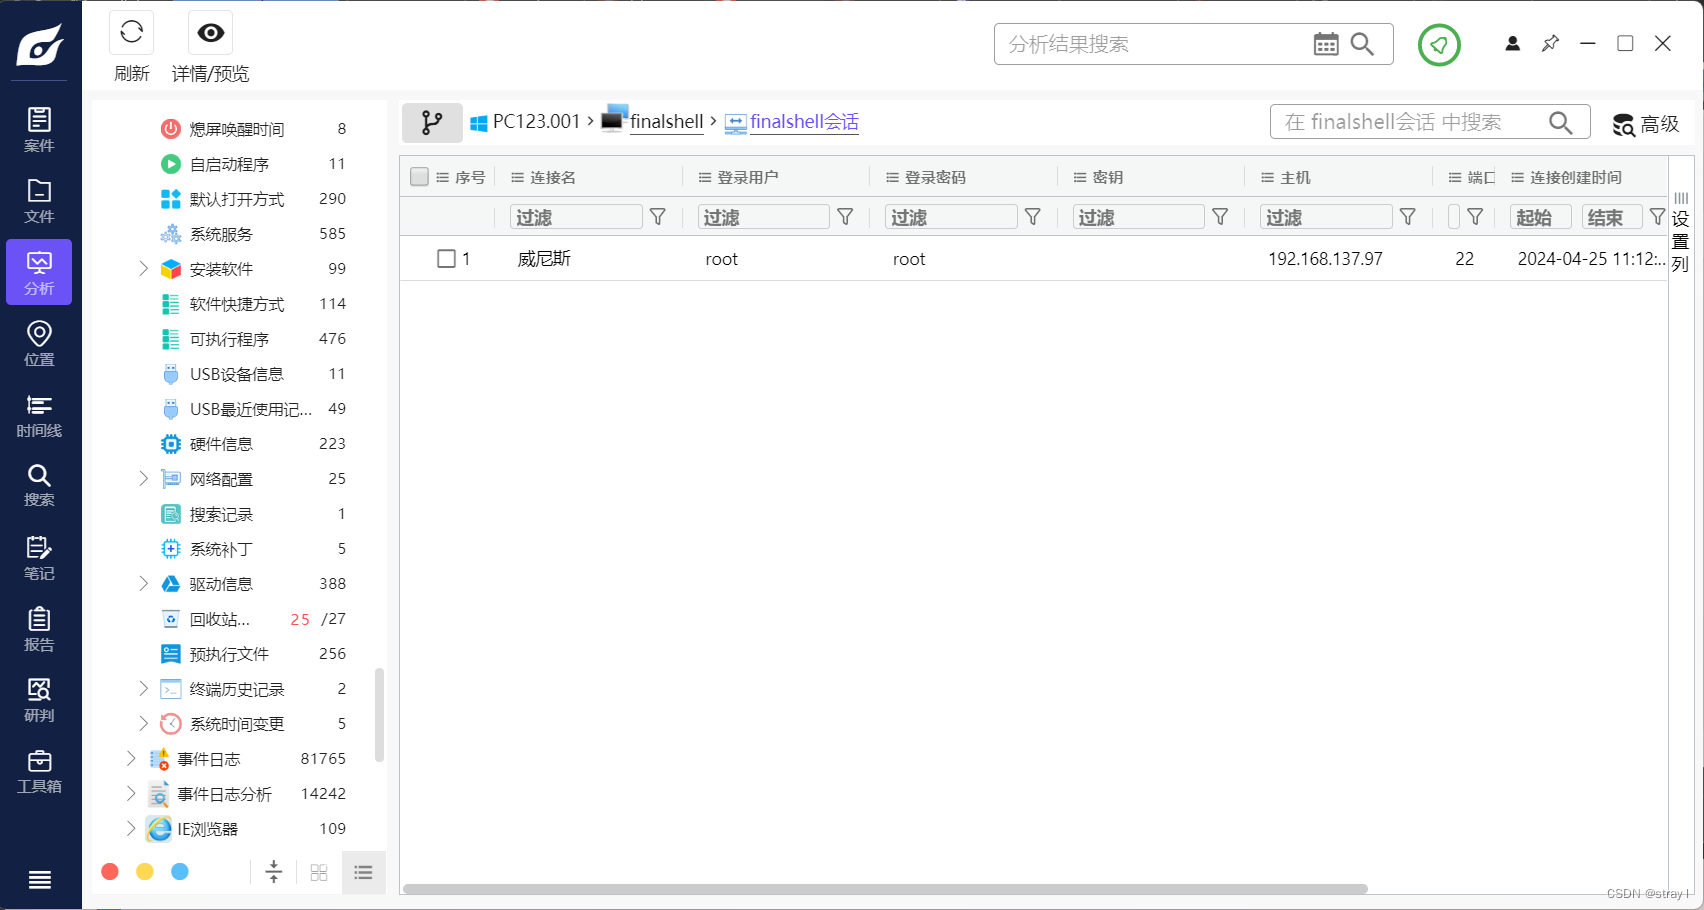Click the 结束 end time filter
The height and width of the screenshot is (910, 1704).
[x=1611, y=217]
